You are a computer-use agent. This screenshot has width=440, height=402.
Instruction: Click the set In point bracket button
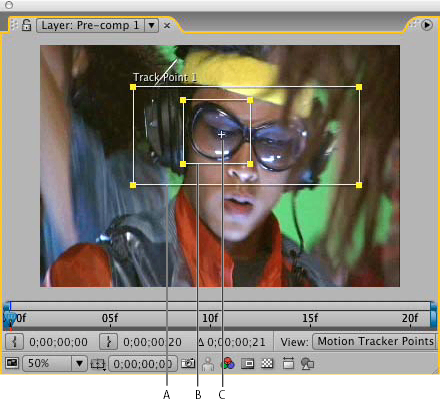[x=14, y=342]
